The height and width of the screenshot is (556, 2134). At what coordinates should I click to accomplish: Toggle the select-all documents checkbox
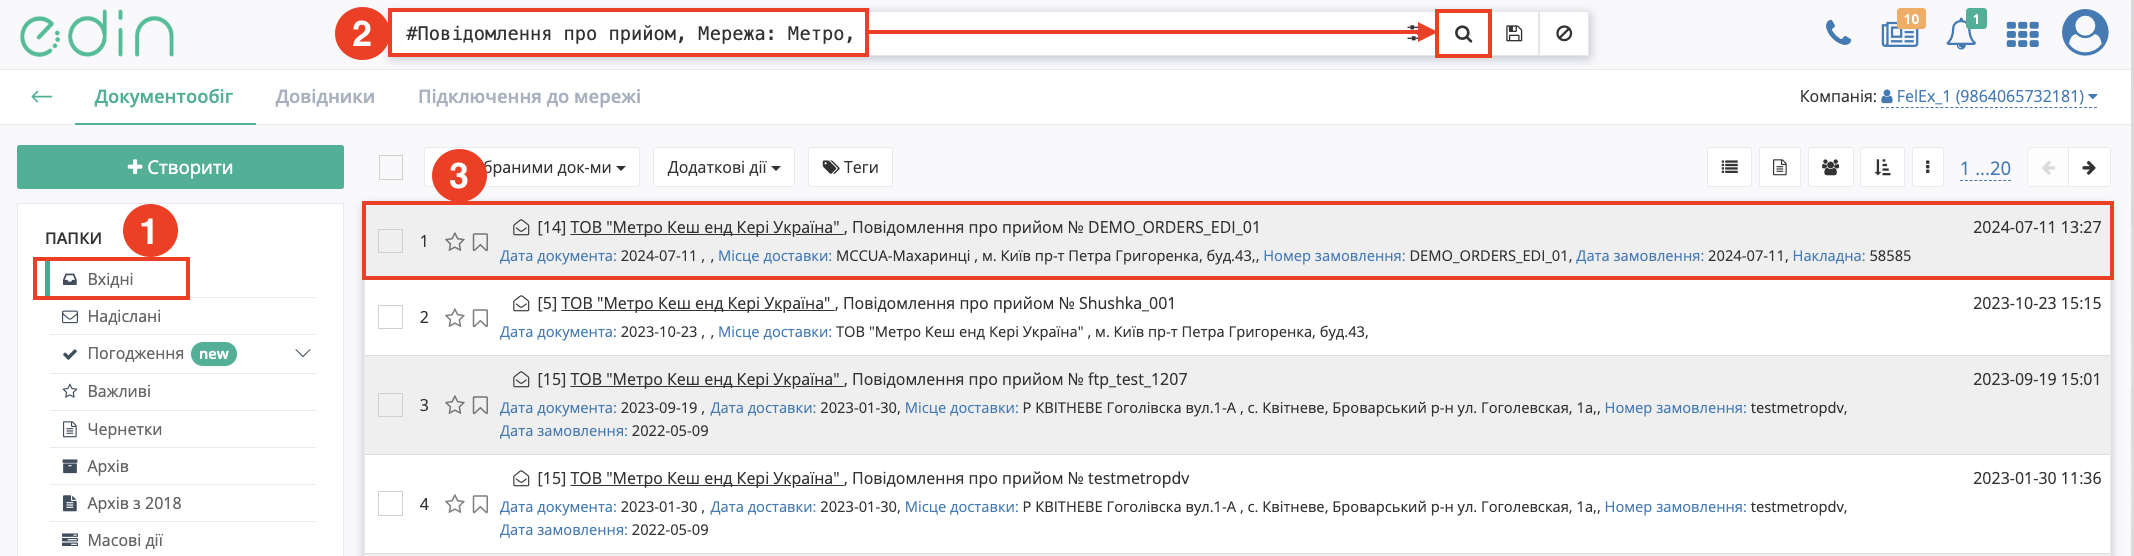[x=391, y=167]
